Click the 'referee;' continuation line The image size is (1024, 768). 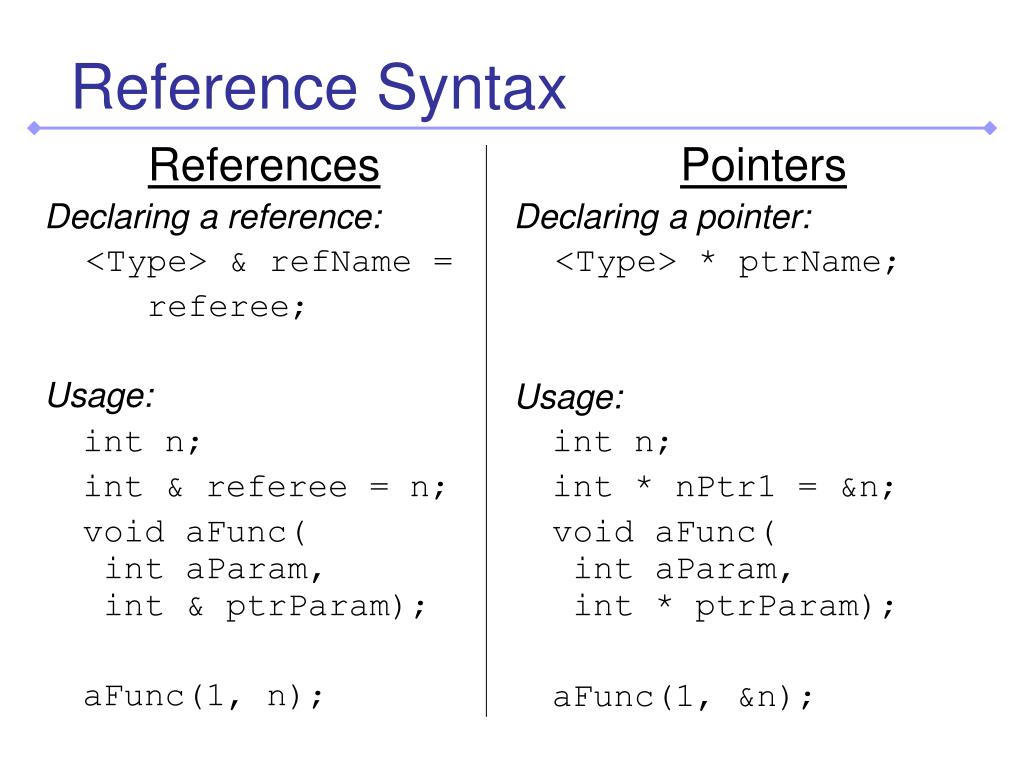click(227, 307)
